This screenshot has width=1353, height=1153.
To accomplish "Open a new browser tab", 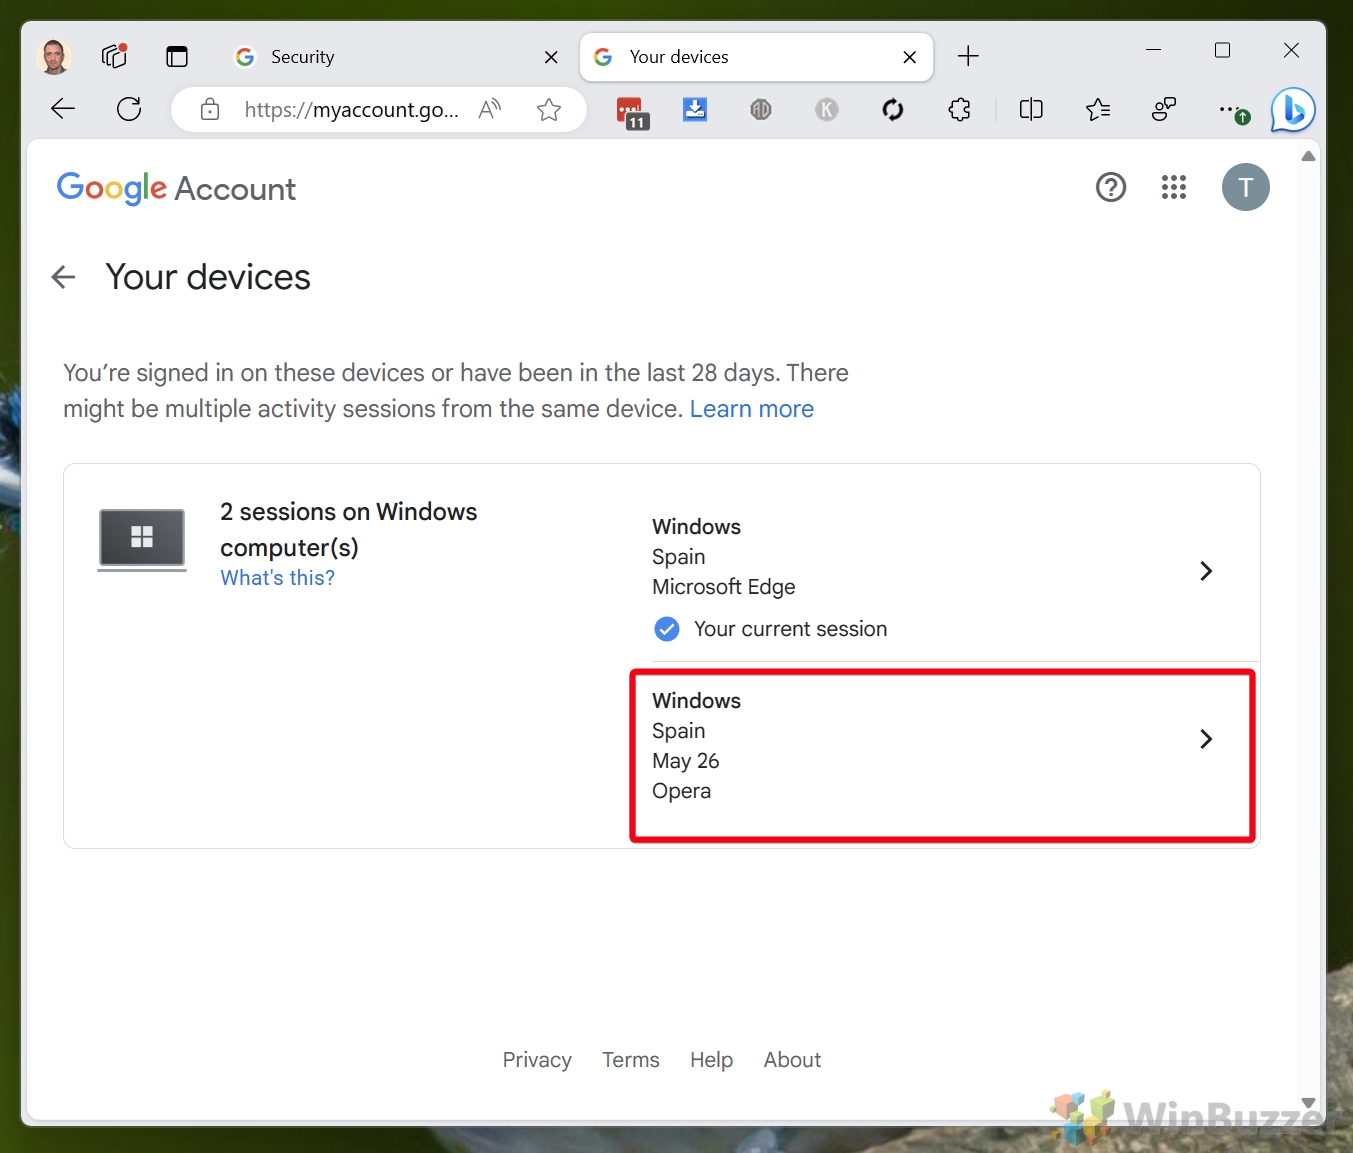I will pyautogui.click(x=968, y=56).
